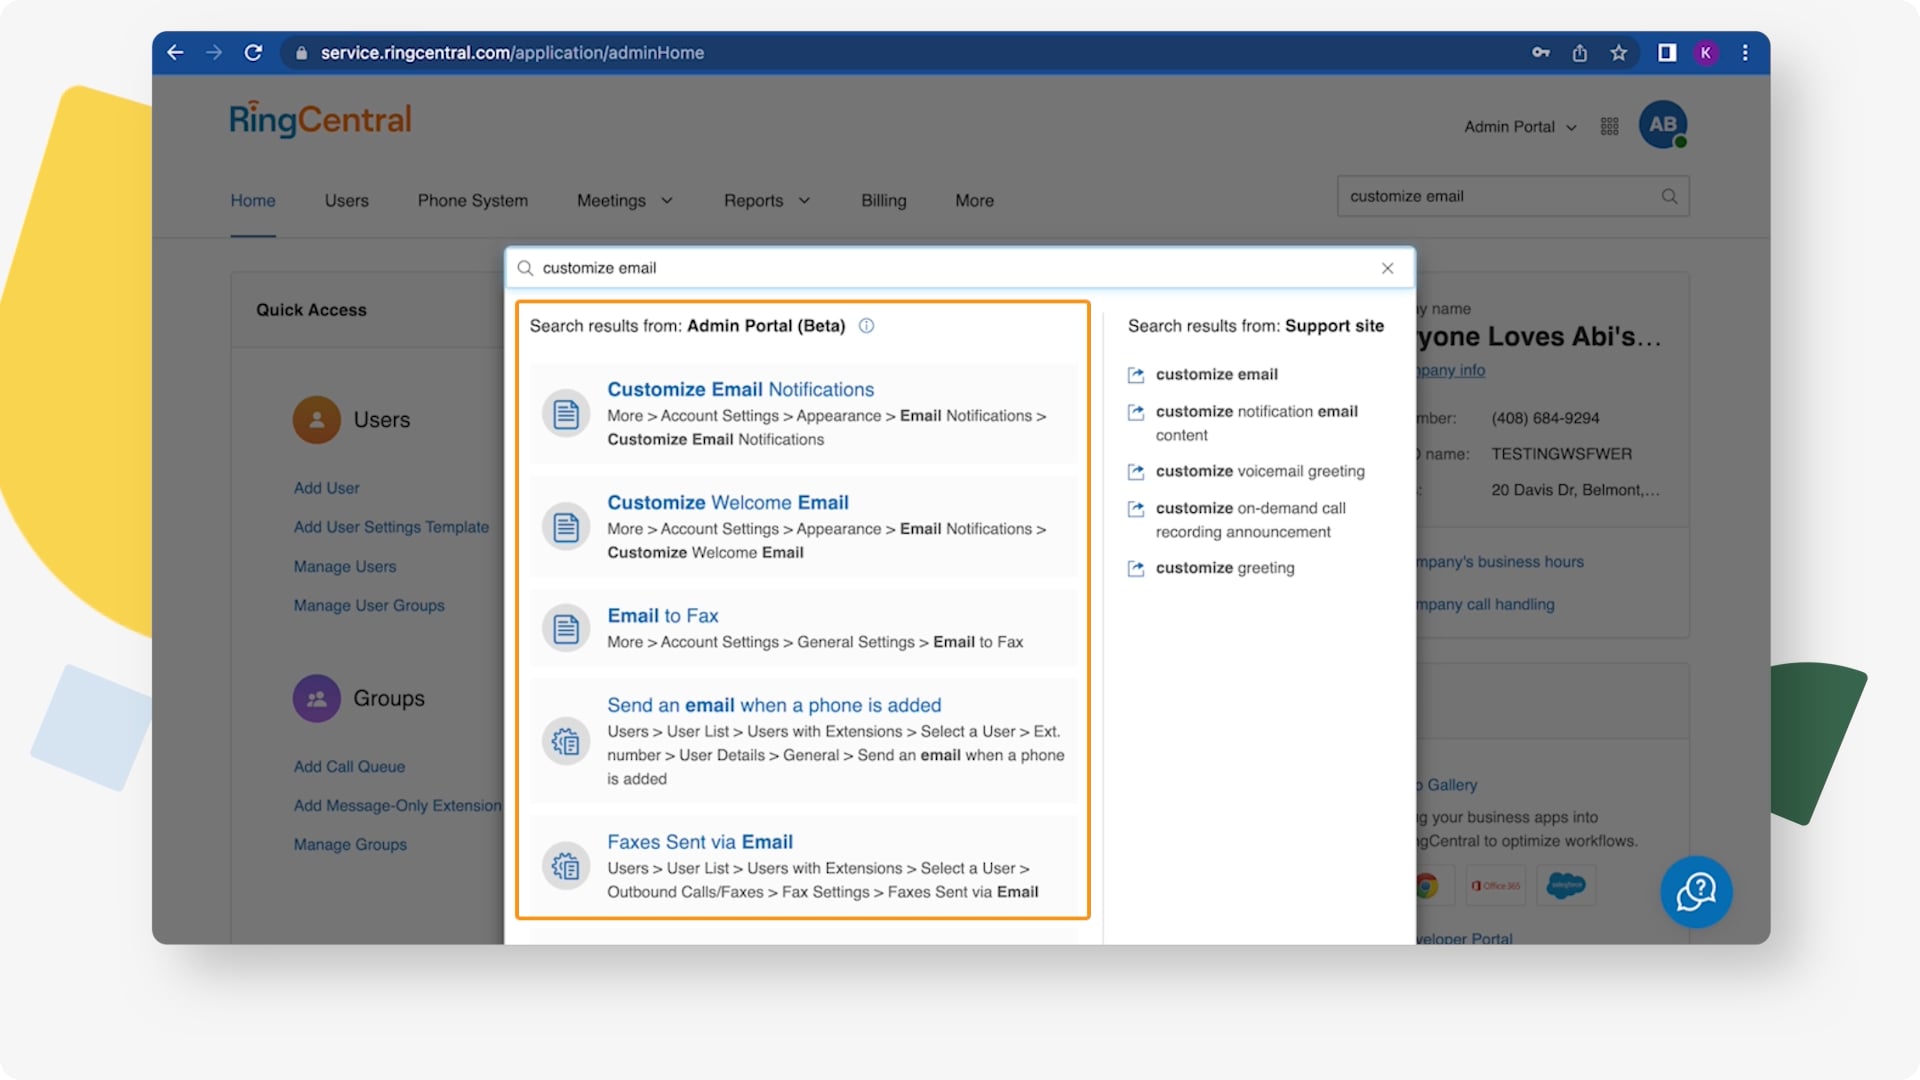Click the magnifier icon in top search box
Viewport: 1920px width, 1080px height.
(x=1669, y=196)
